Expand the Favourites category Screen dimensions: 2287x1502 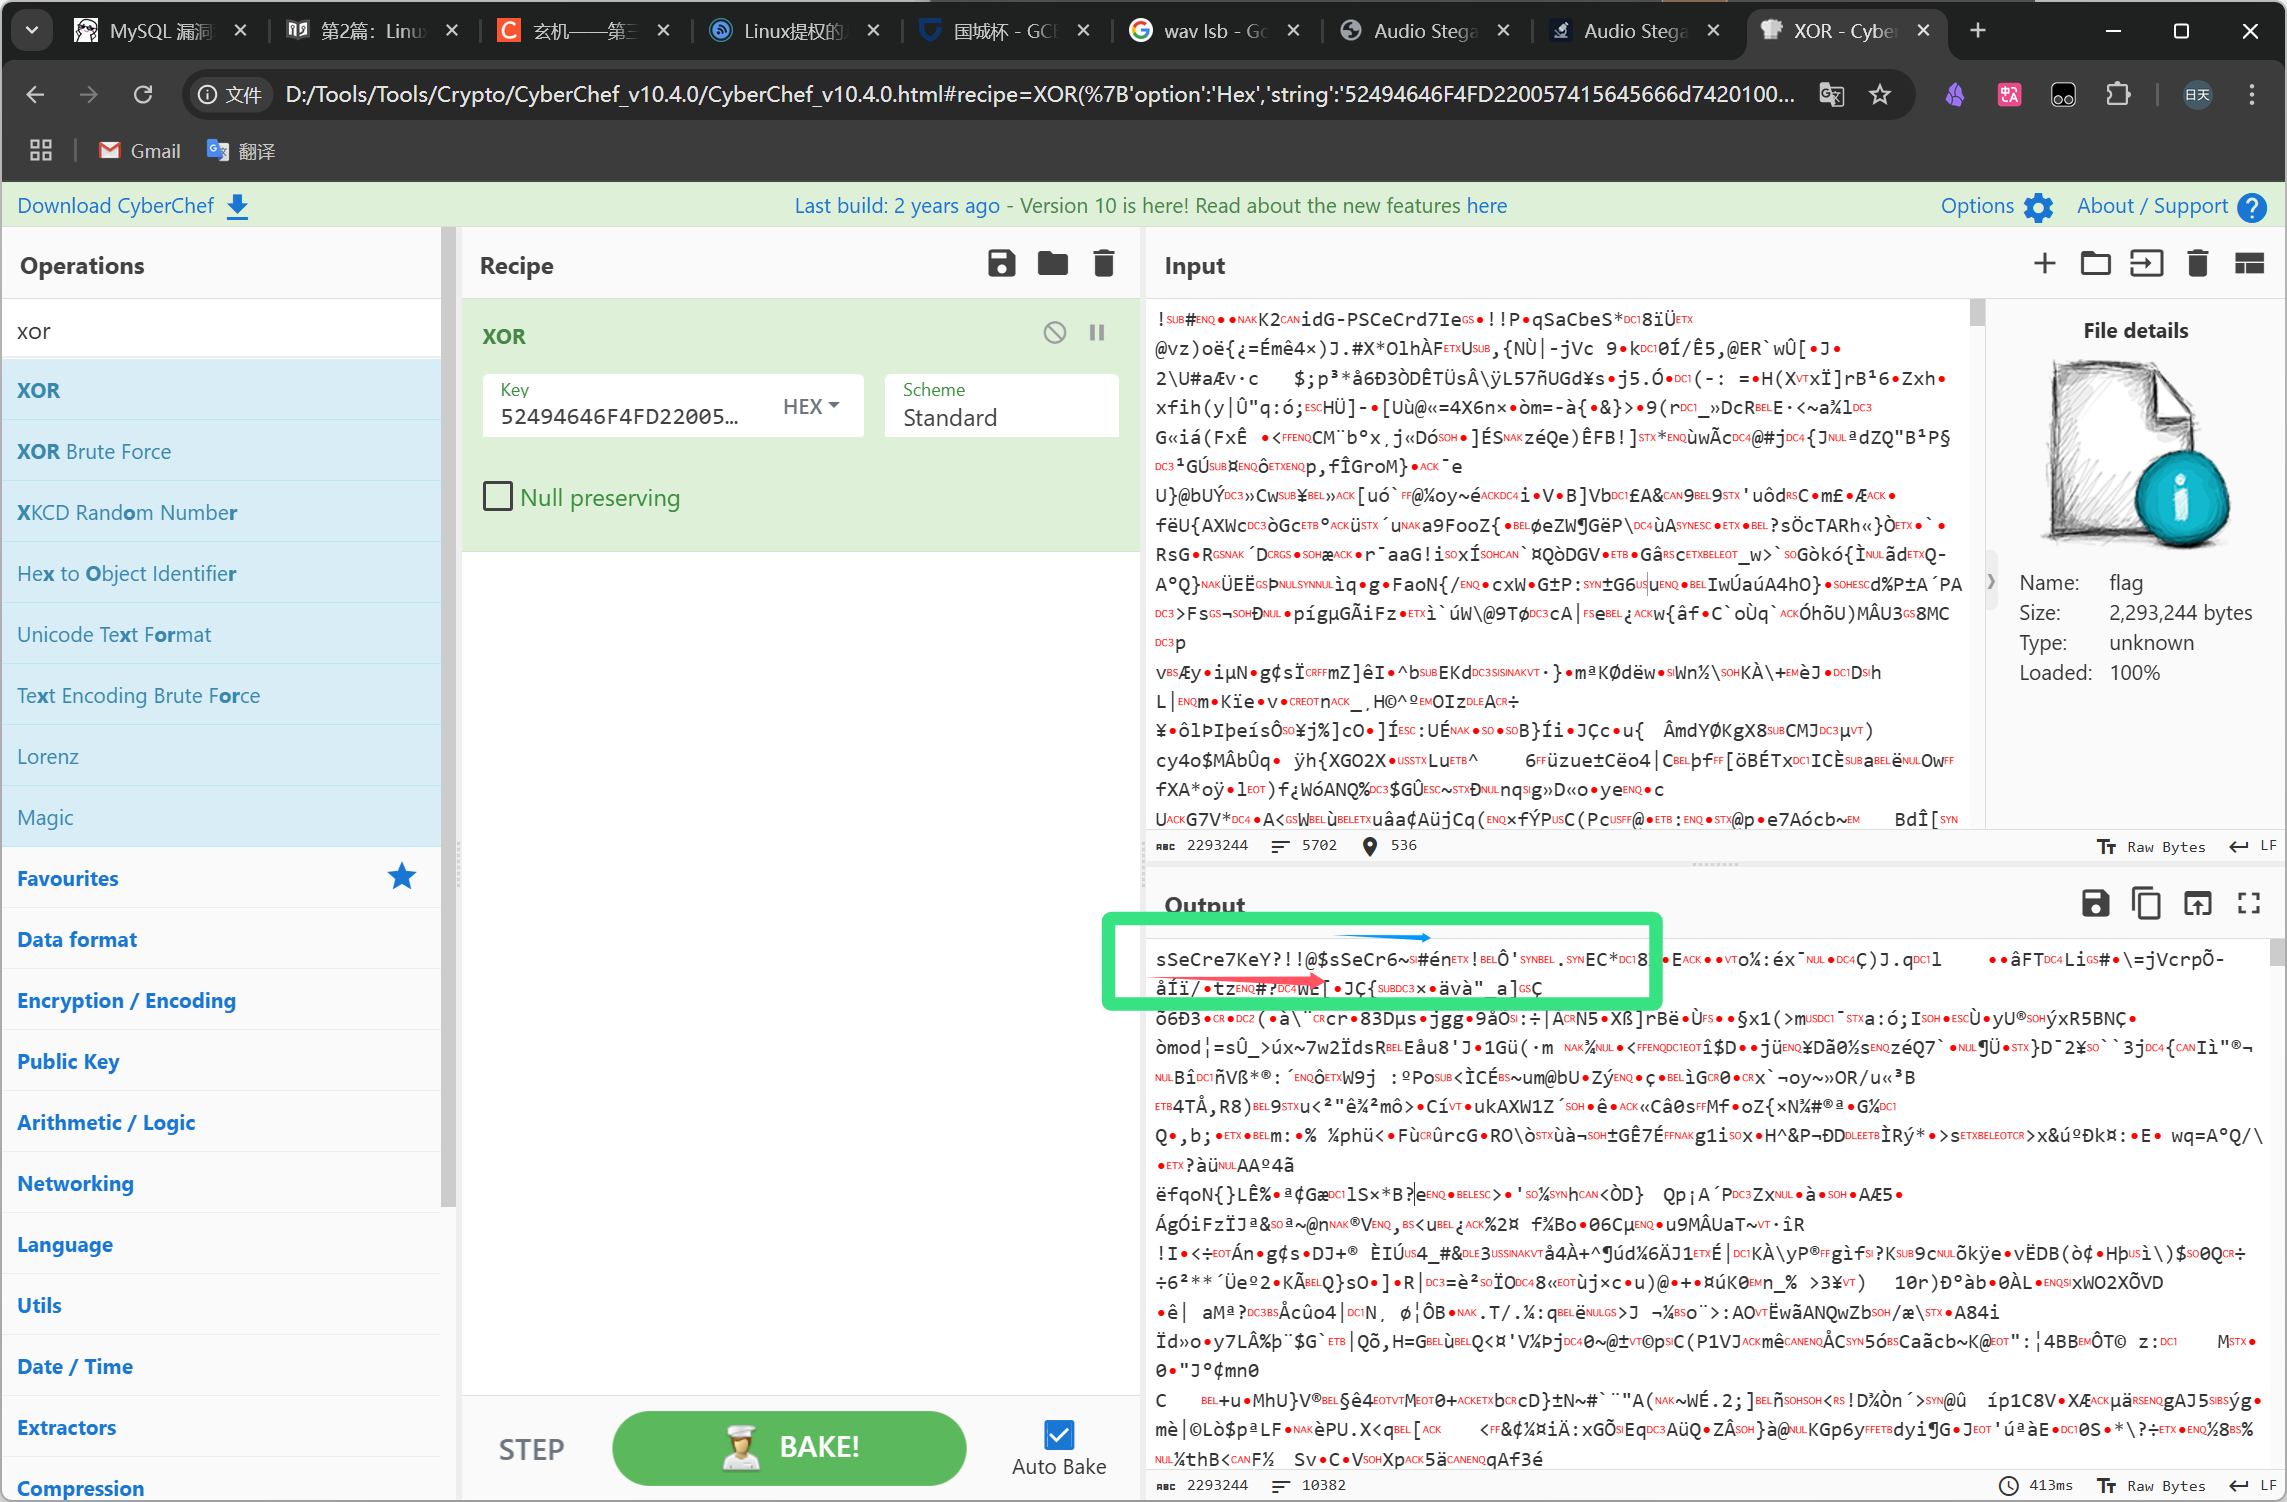[x=221, y=878]
